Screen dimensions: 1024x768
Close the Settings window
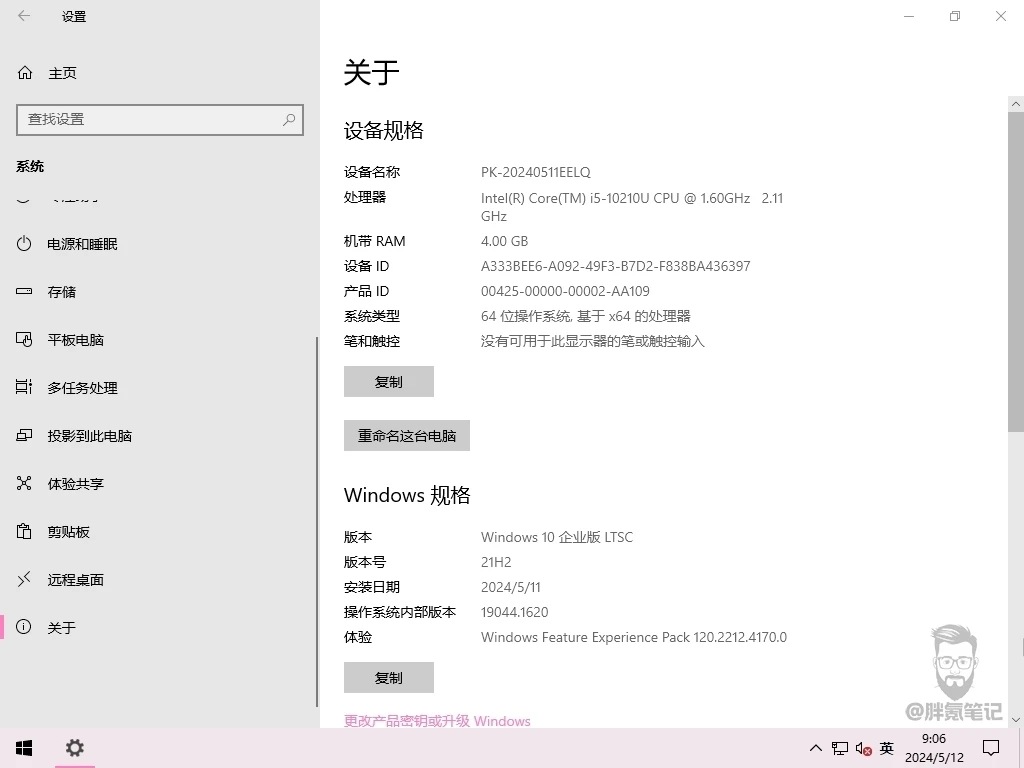(1000, 16)
